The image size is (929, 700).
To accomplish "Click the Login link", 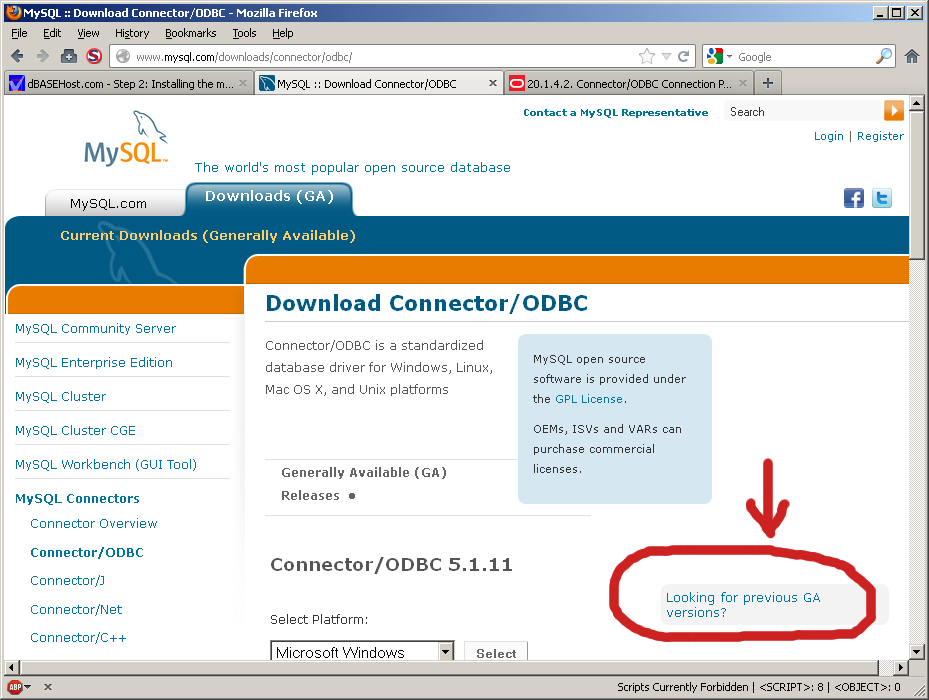I will (x=828, y=136).
